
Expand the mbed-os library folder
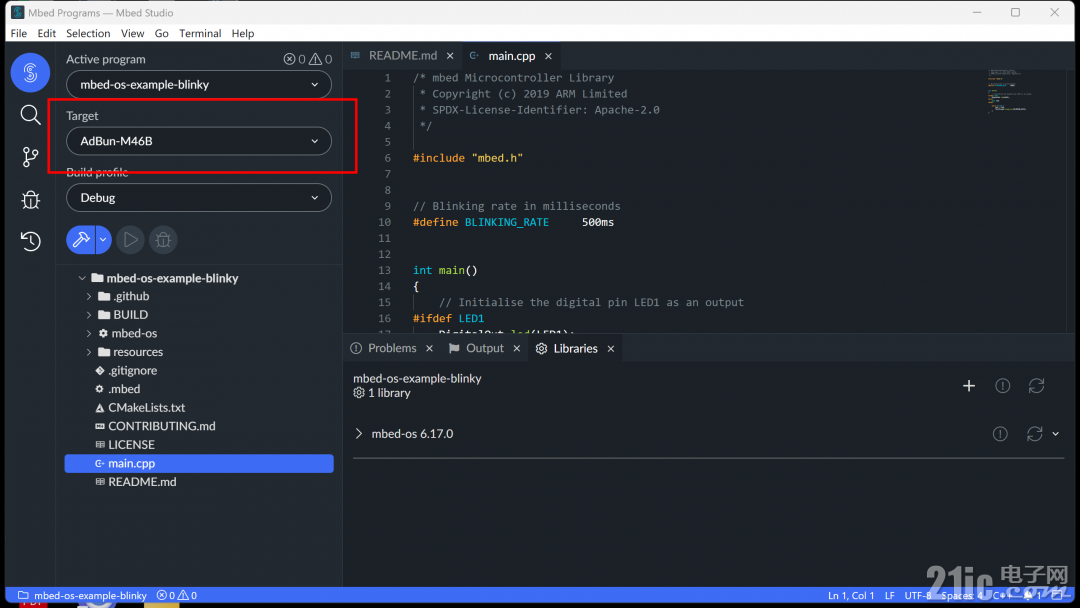[89, 333]
